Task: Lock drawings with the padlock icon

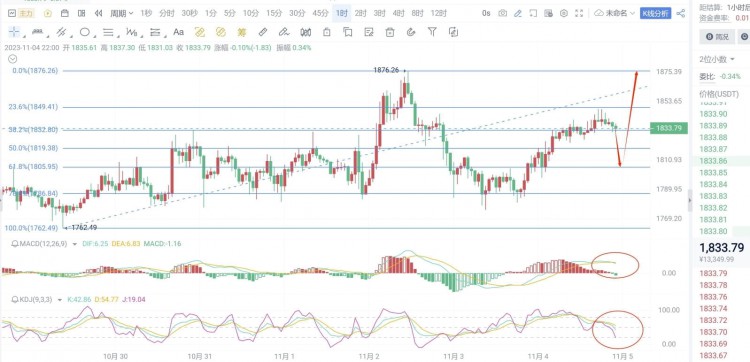Action: pos(327,32)
